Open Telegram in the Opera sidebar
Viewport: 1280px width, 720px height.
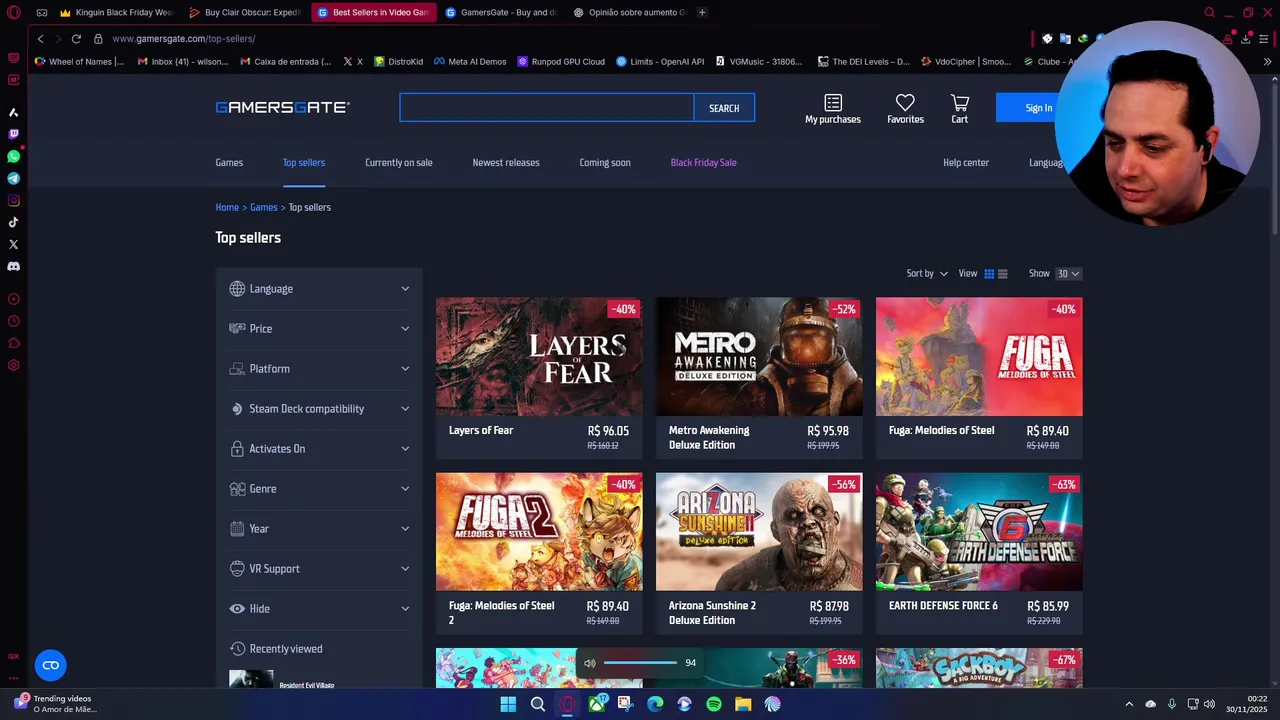pyautogui.click(x=13, y=178)
